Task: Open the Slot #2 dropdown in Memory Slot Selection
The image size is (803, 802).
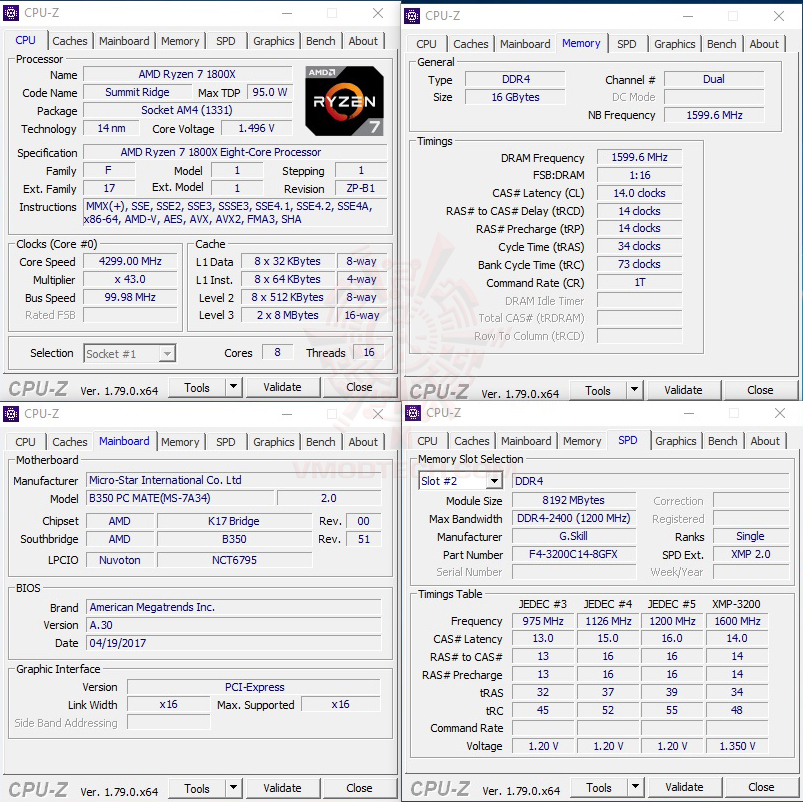Action: (x=492, y=480)
